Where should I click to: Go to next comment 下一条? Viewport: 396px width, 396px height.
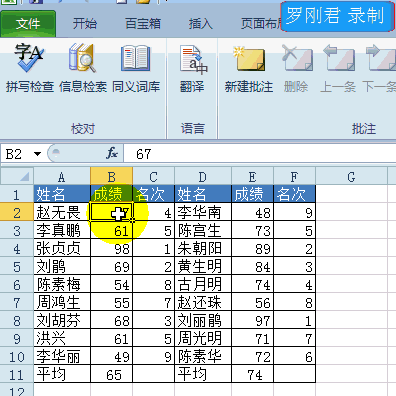click(379, 68)
